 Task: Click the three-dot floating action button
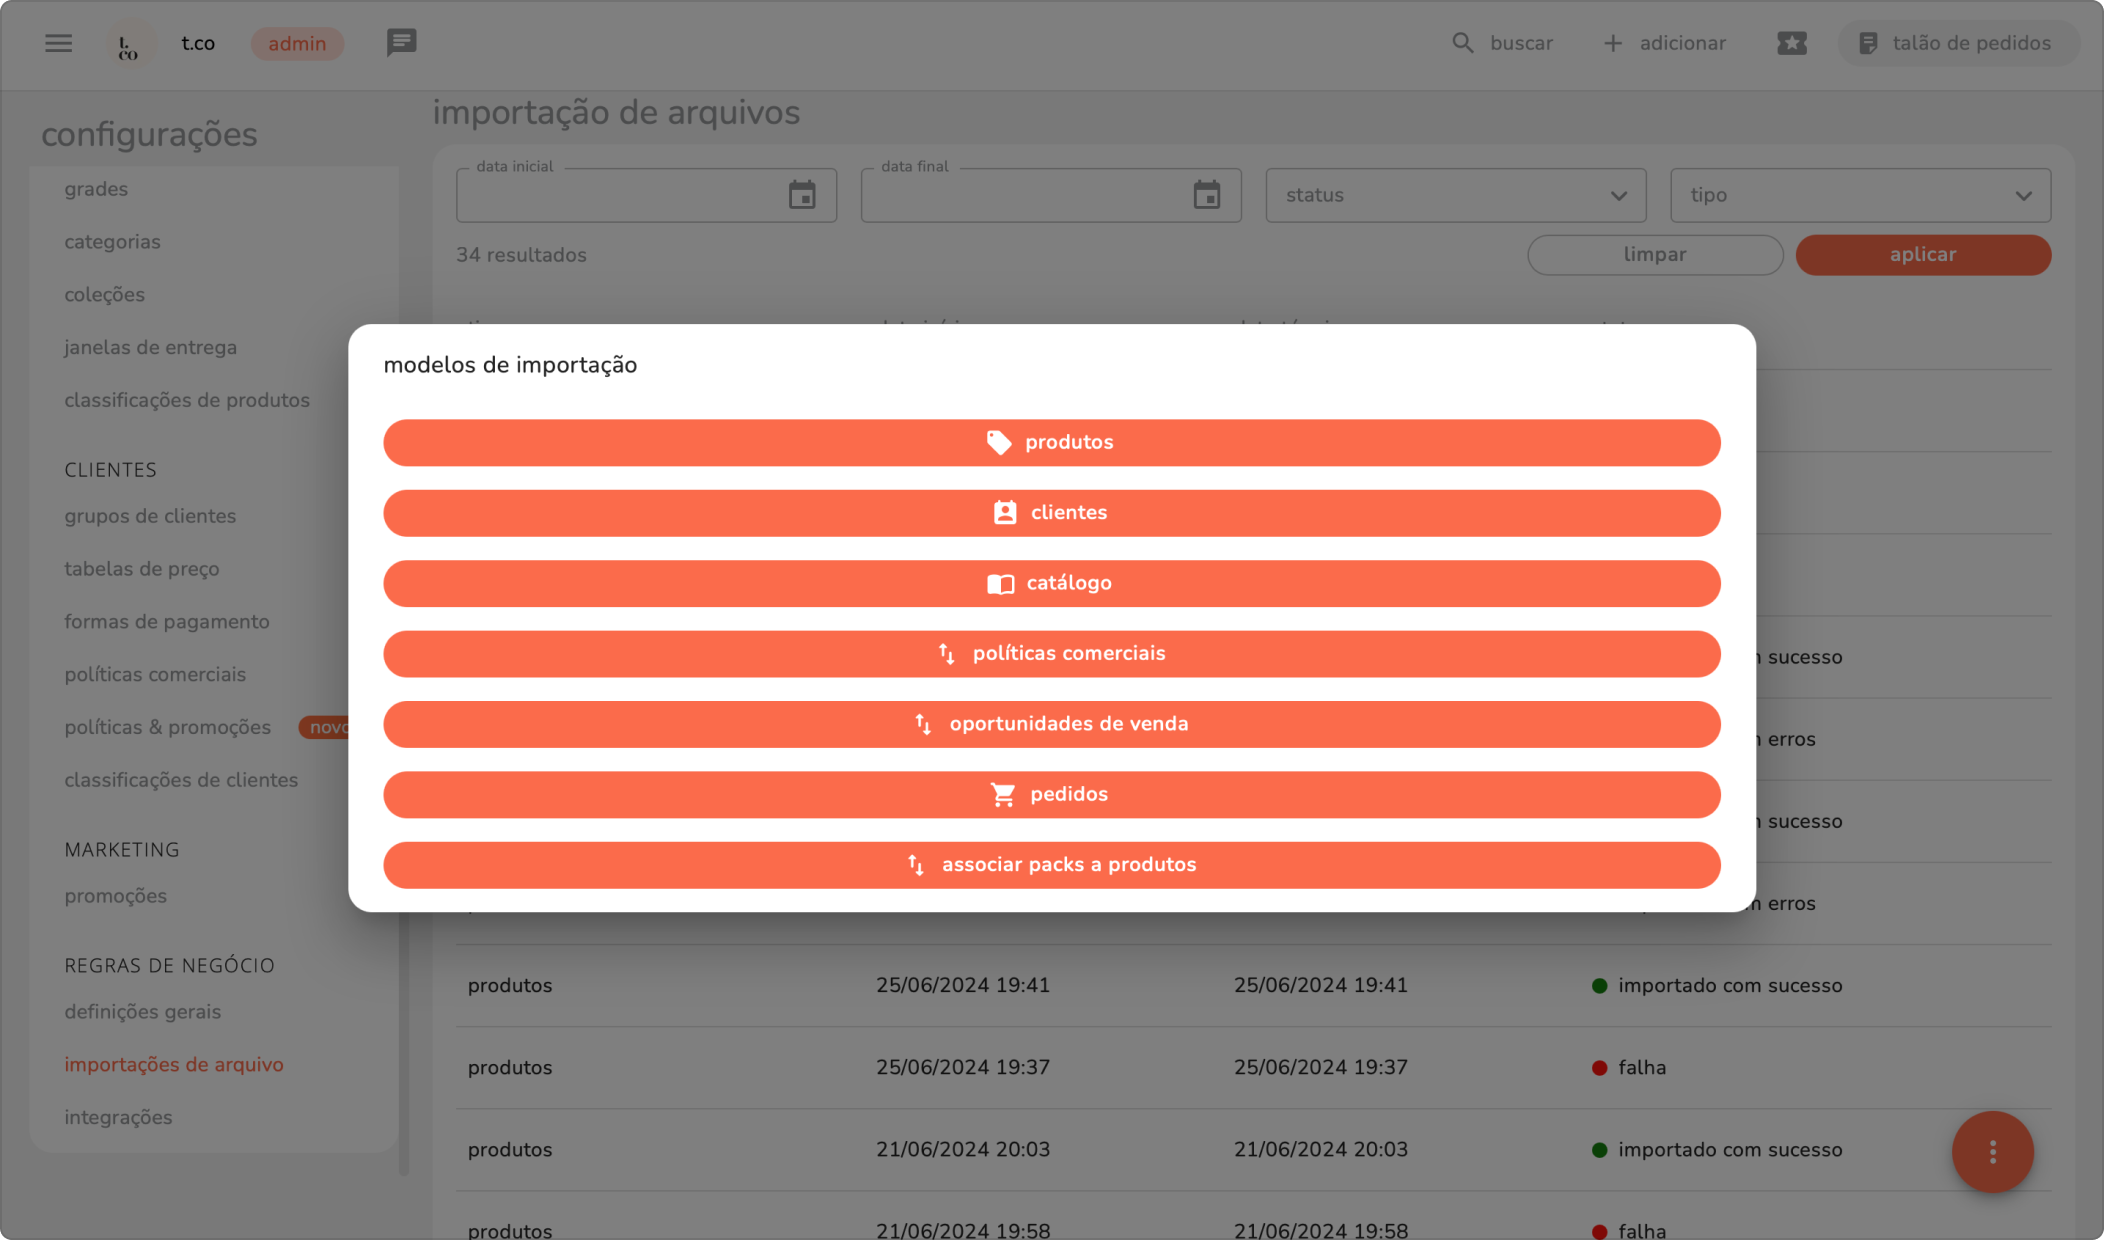1992,1151
